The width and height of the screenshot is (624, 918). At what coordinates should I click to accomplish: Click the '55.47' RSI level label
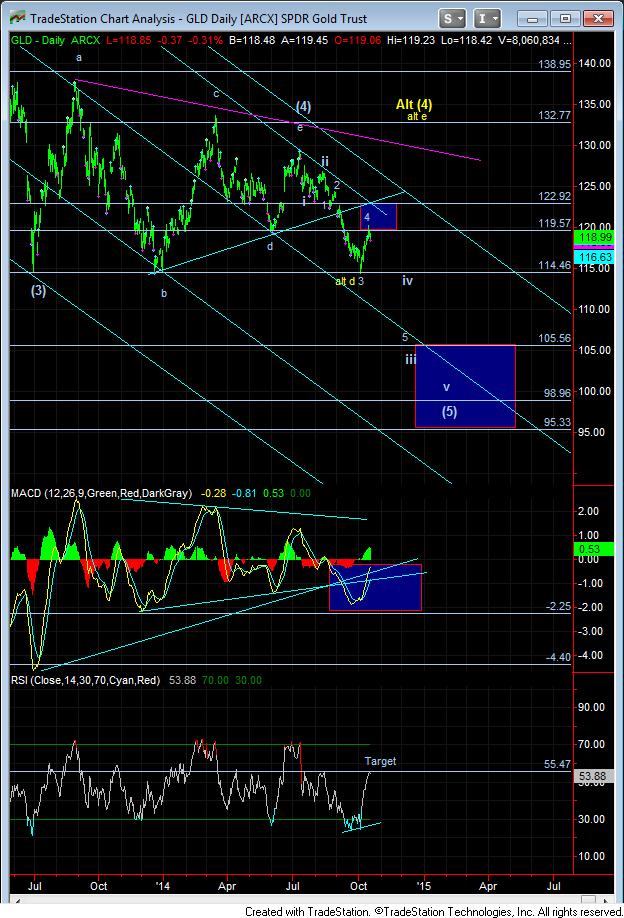click(557, 765)
